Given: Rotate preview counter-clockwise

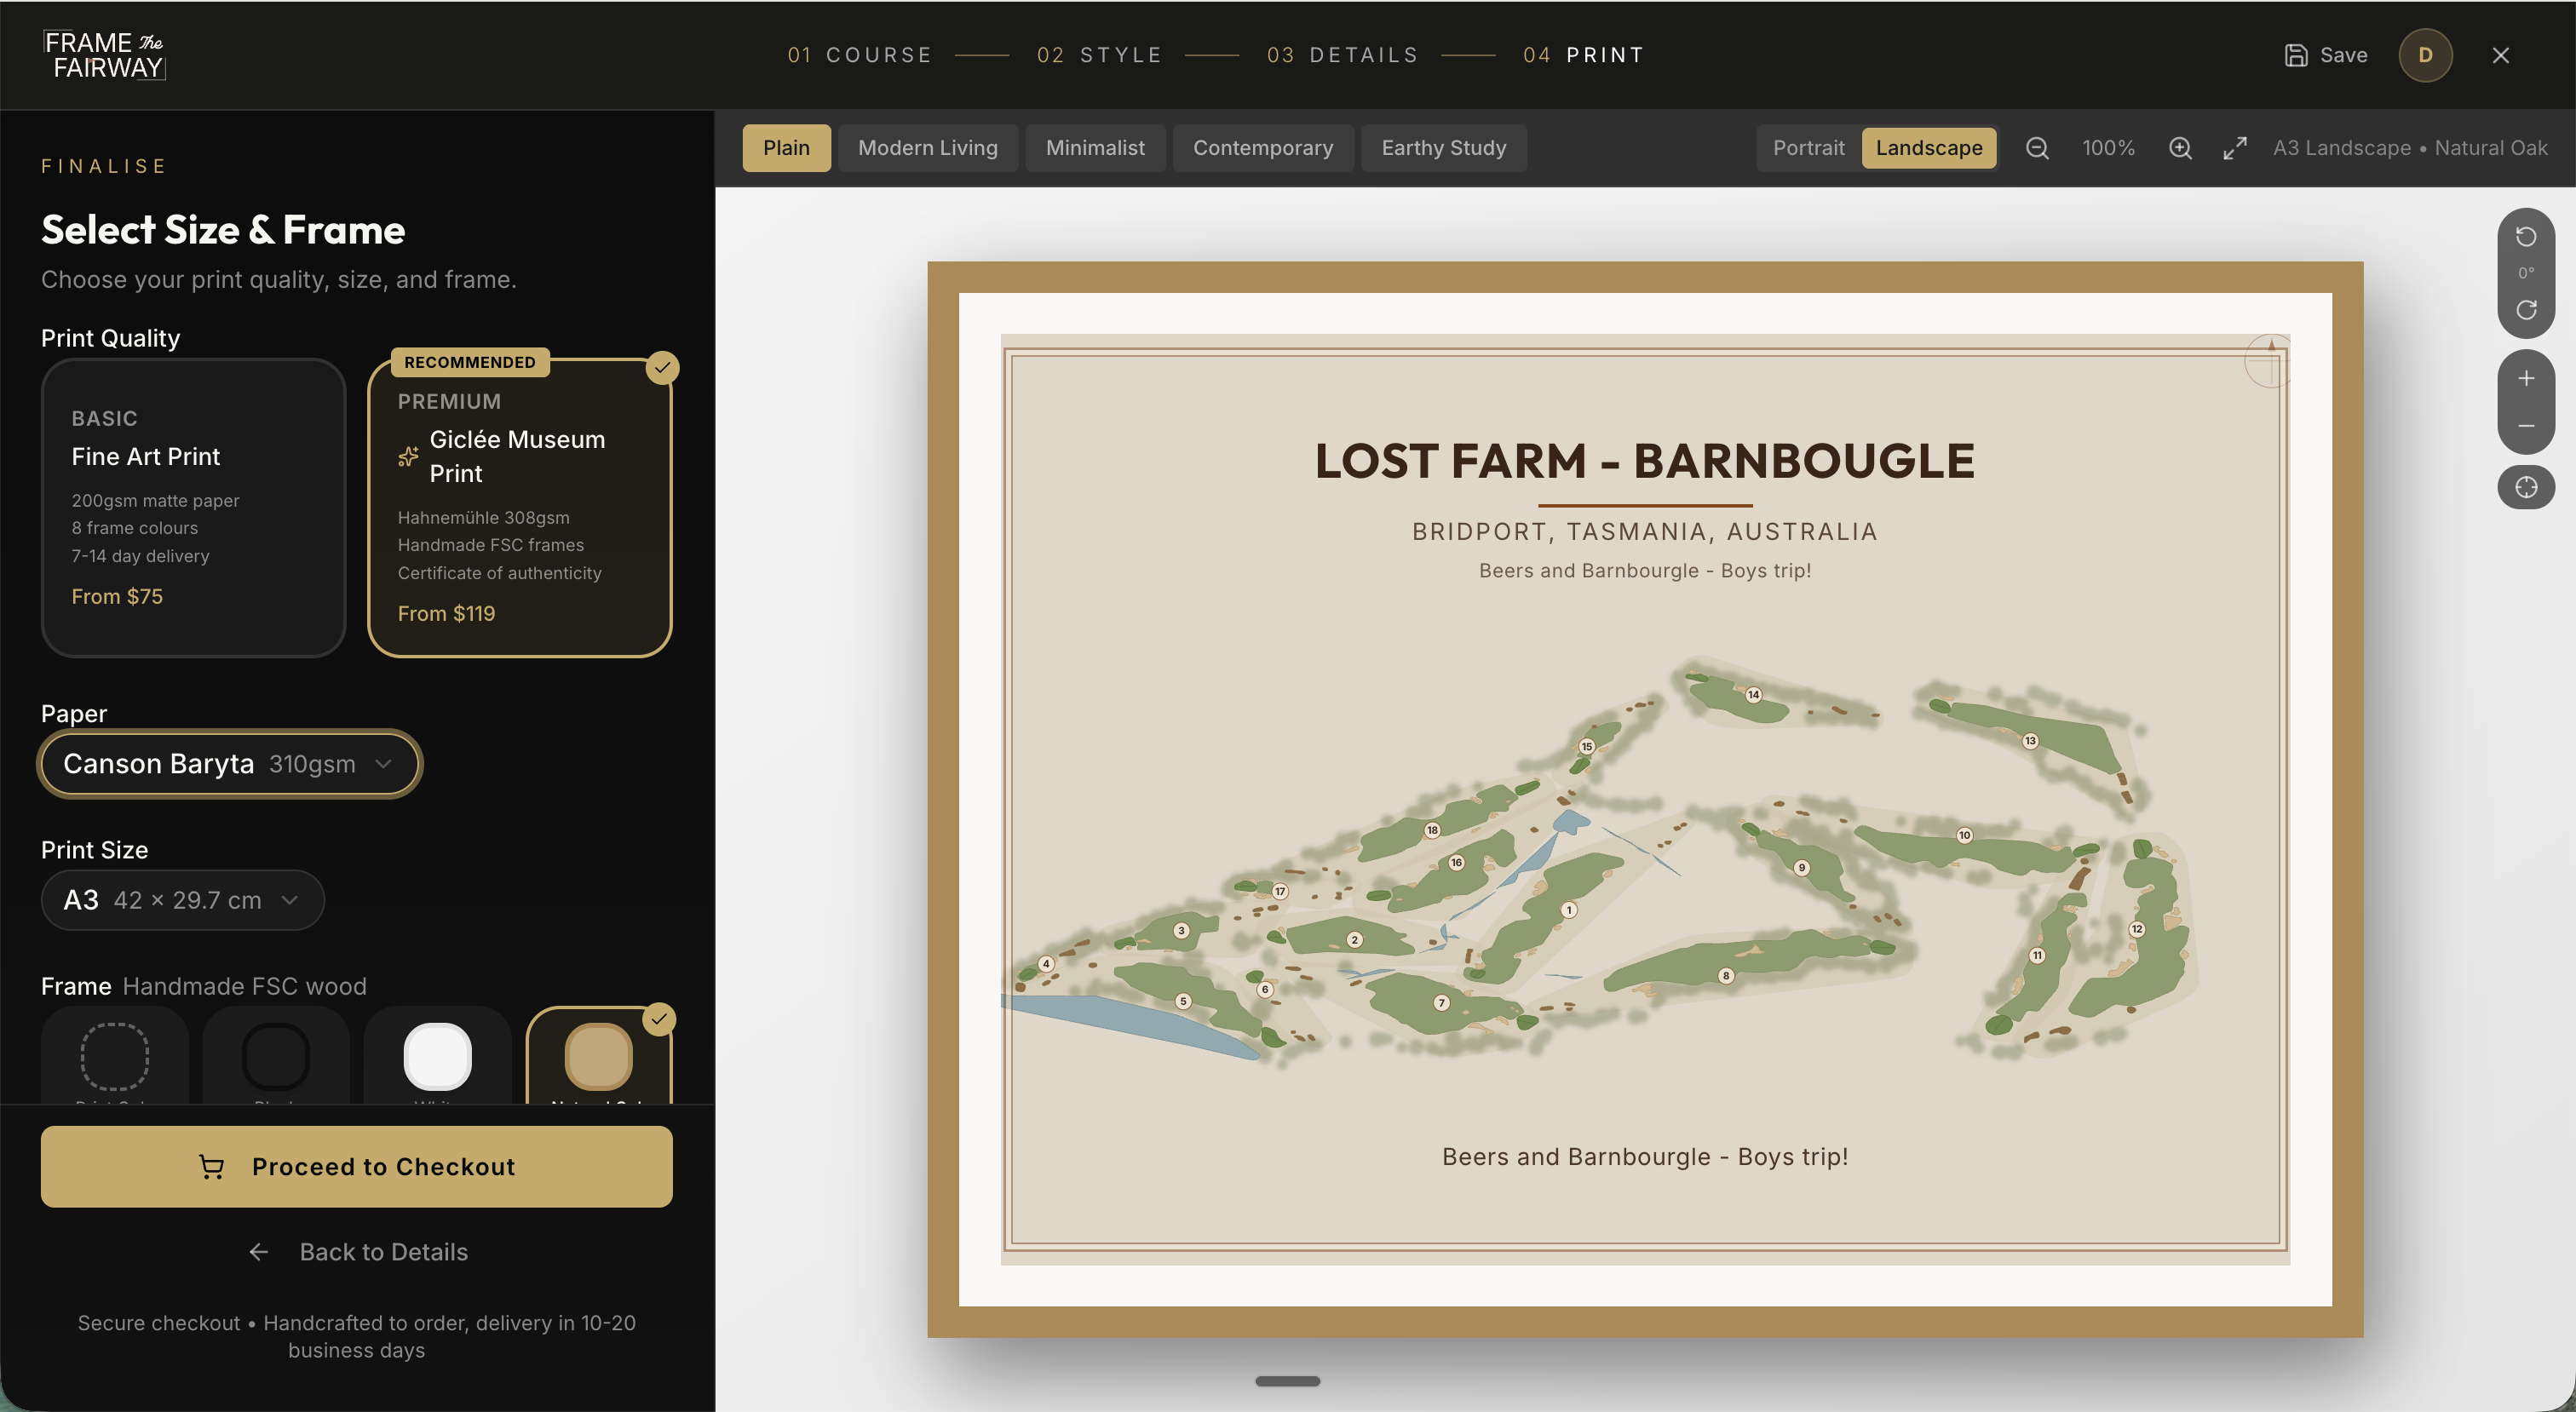Looking at the screenshot, I should [x=2526, y=237].
